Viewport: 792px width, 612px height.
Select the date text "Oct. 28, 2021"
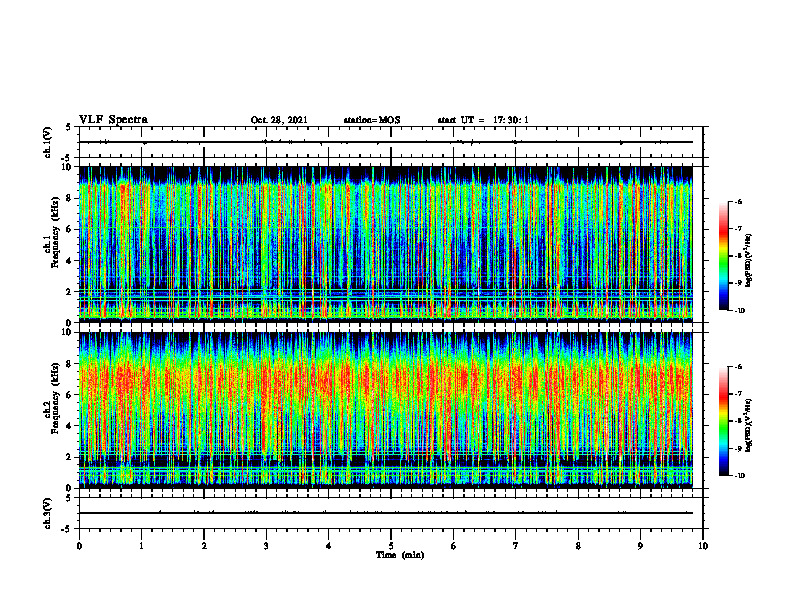pos(279,120)
